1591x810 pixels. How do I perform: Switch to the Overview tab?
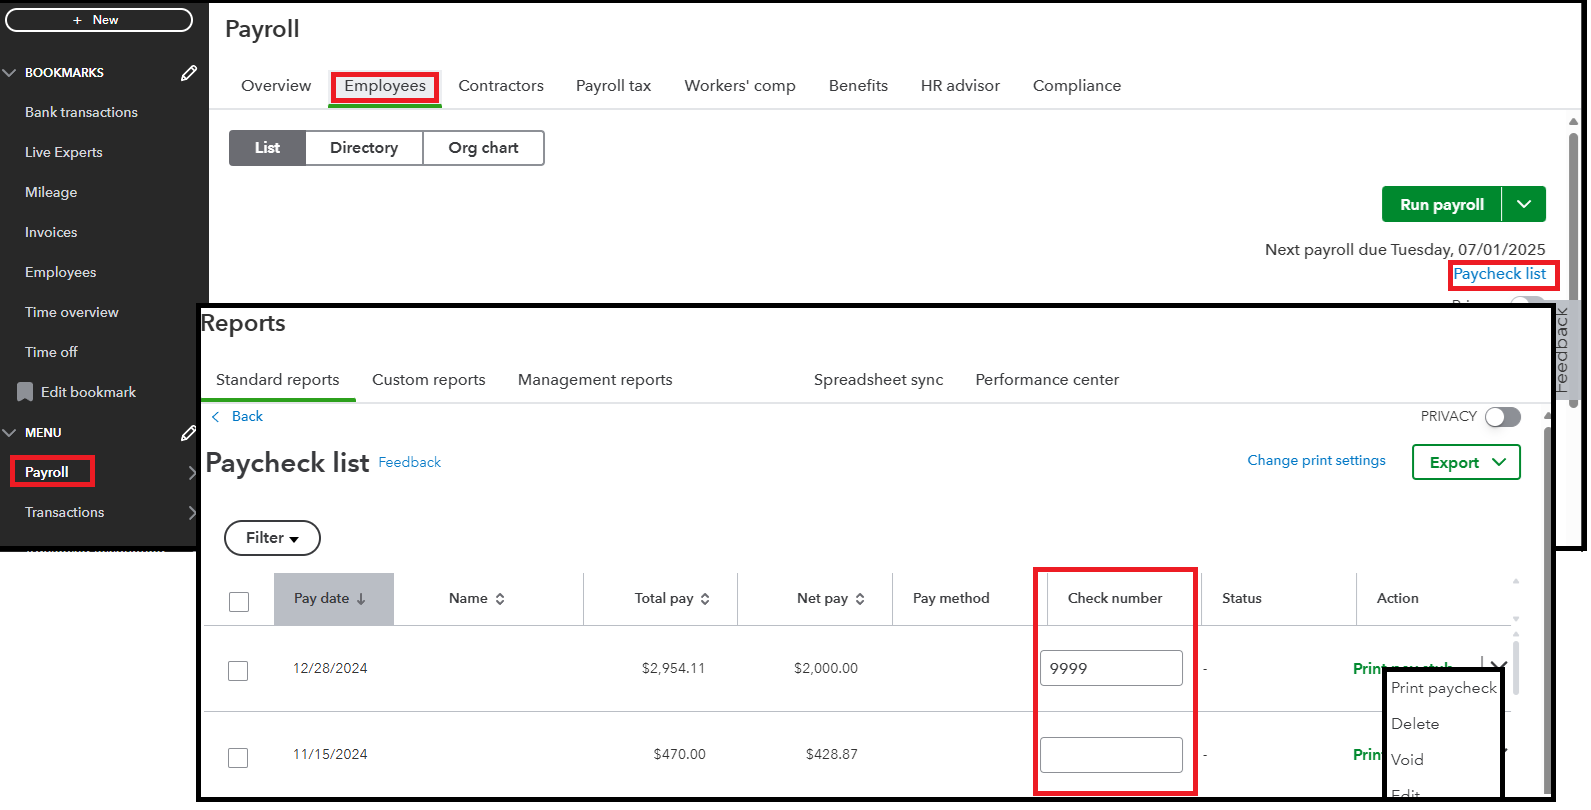click(276, 86)
